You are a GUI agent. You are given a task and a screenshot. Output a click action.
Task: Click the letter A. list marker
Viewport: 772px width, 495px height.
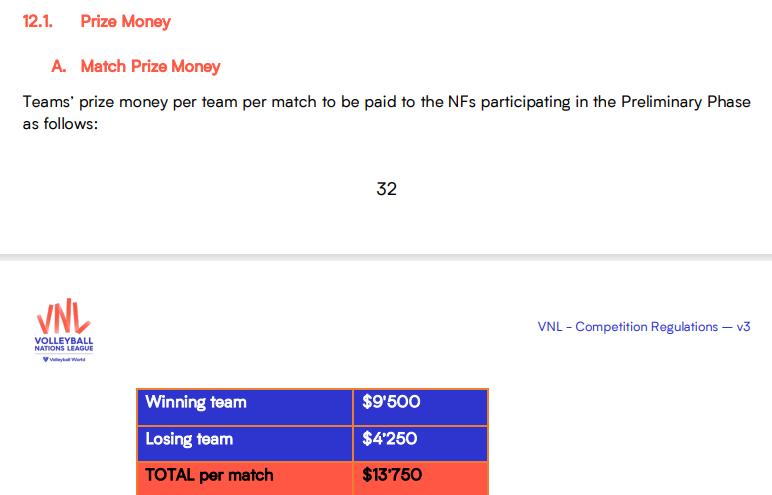(x=59, y=66)
